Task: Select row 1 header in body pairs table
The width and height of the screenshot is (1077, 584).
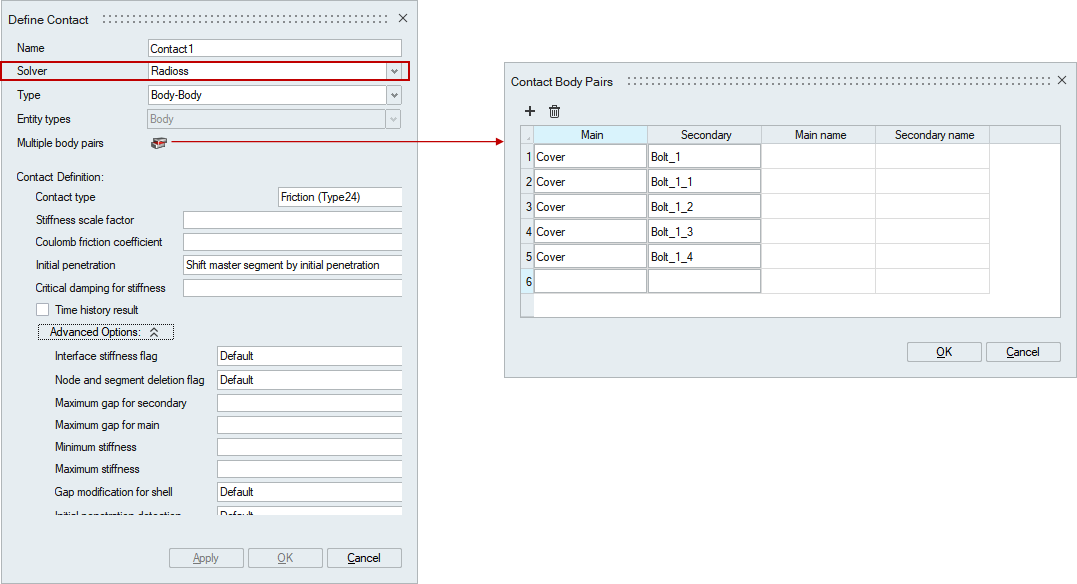Action: click(527, 157)
